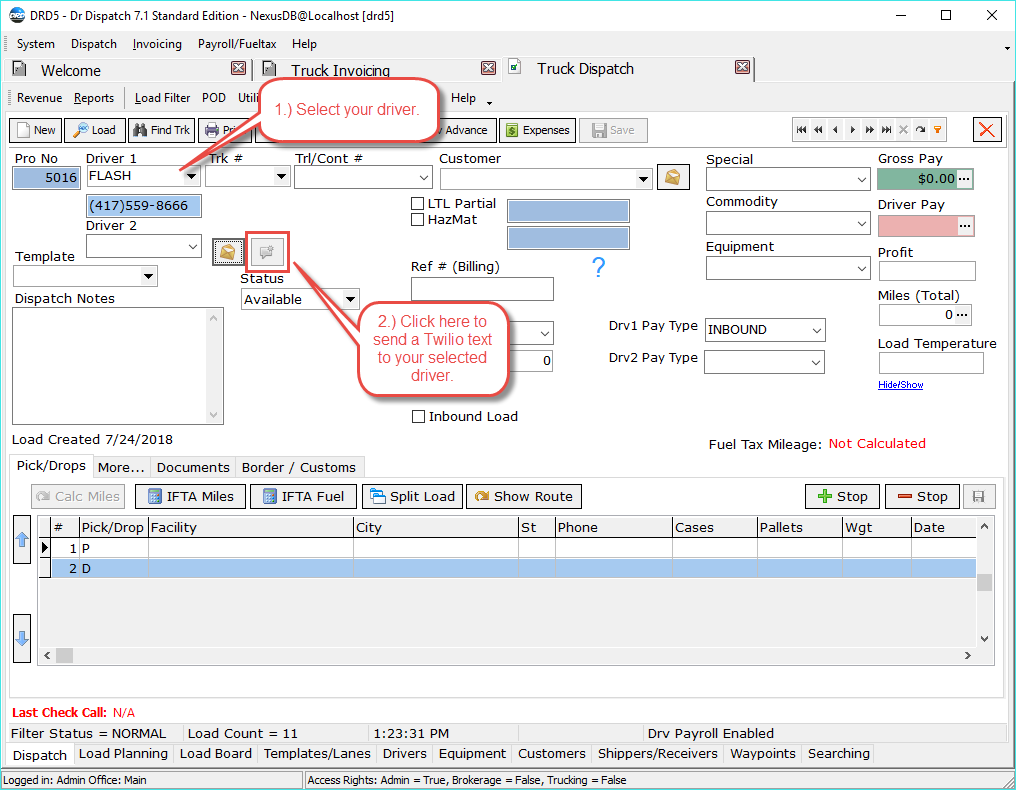This screenshot has height=790, width=1016.
Task: Move stop down with blue down arrow
Action: (21, 638)
